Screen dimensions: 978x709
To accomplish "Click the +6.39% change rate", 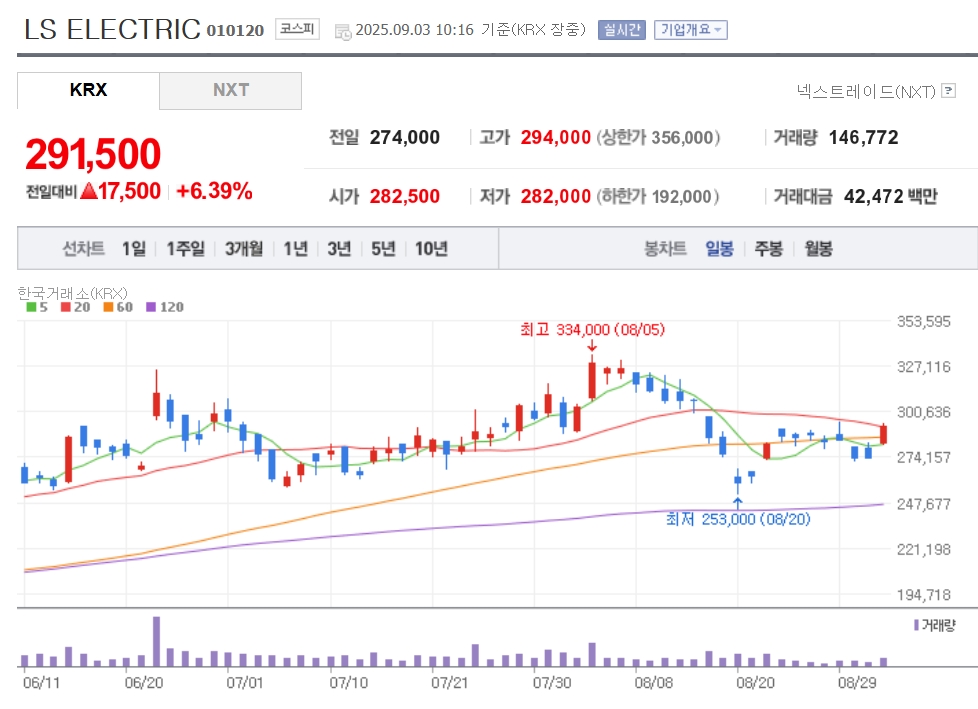I will (x=214, y=191).
